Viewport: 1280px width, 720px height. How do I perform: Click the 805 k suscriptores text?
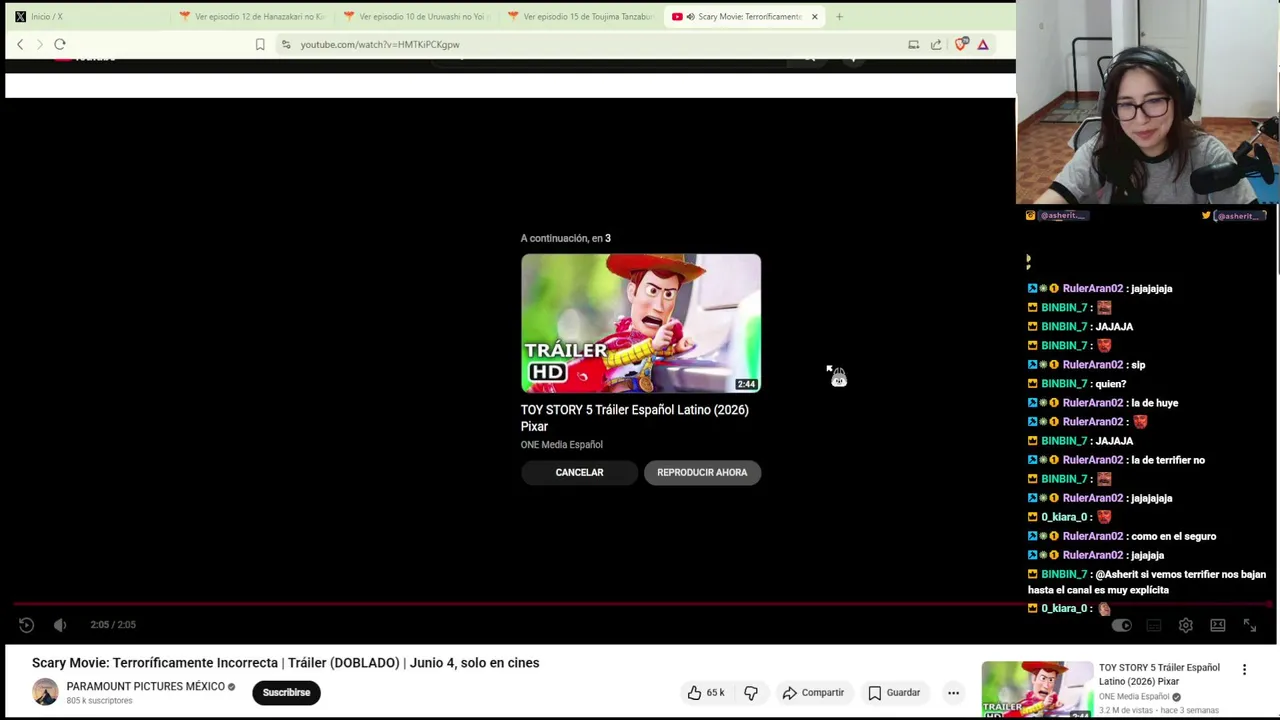click(99, 701)
